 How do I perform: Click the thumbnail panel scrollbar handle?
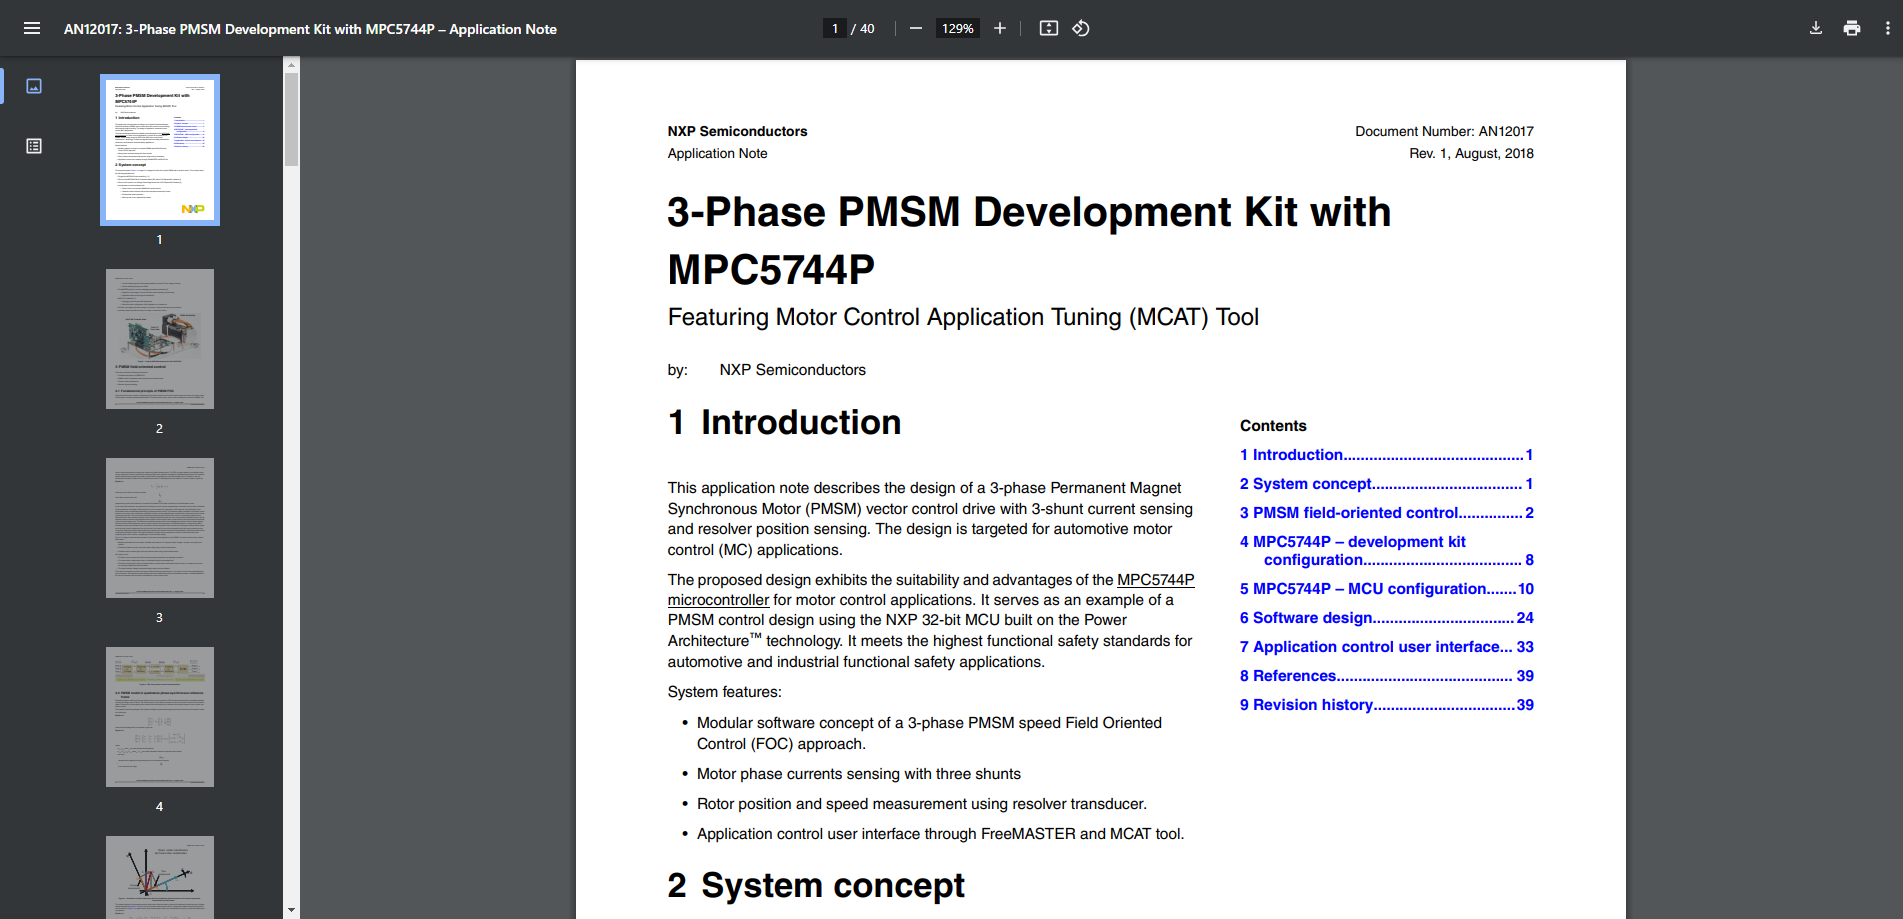(x=291, y=119)
